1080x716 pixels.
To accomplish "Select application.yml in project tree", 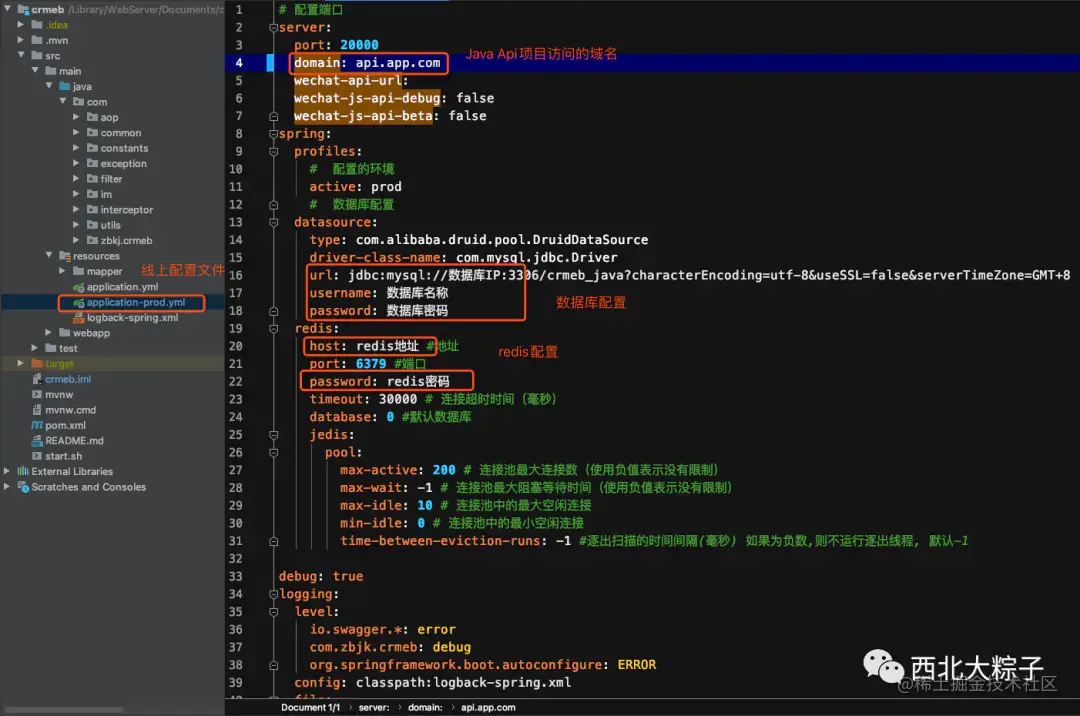I will [x=122, y=286].
